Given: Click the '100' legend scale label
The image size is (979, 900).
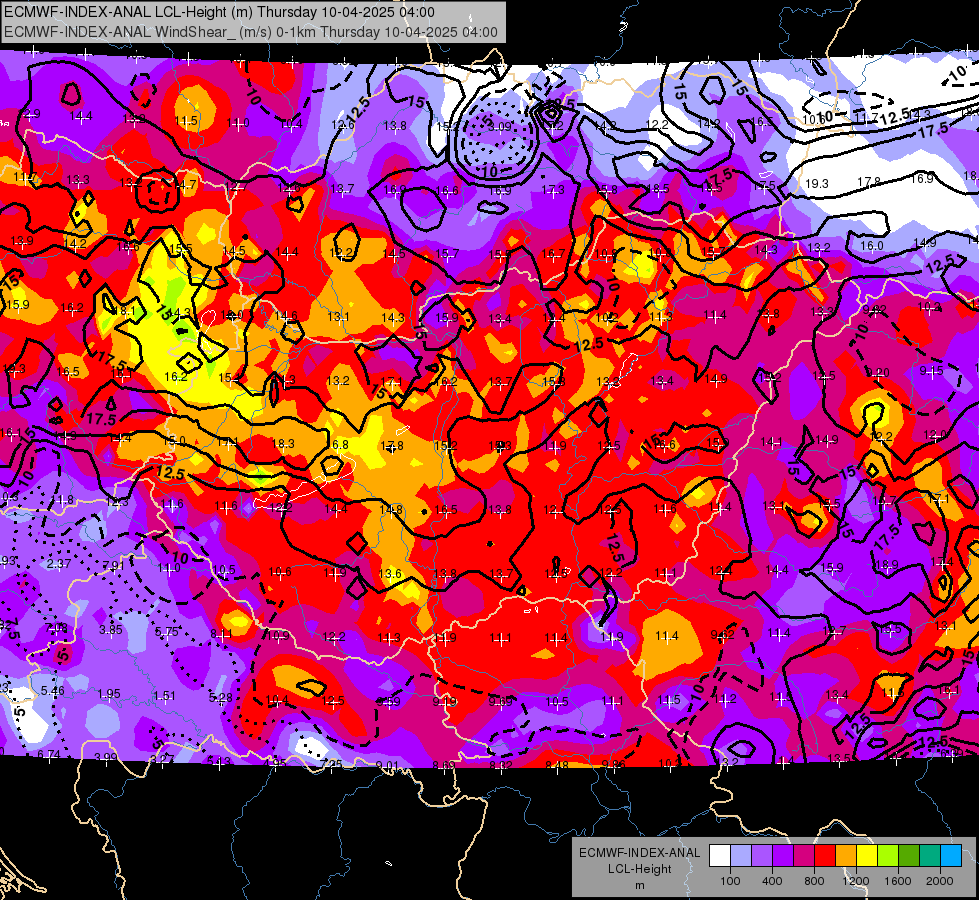Looking at the screenshot, I should coord(730,881).
